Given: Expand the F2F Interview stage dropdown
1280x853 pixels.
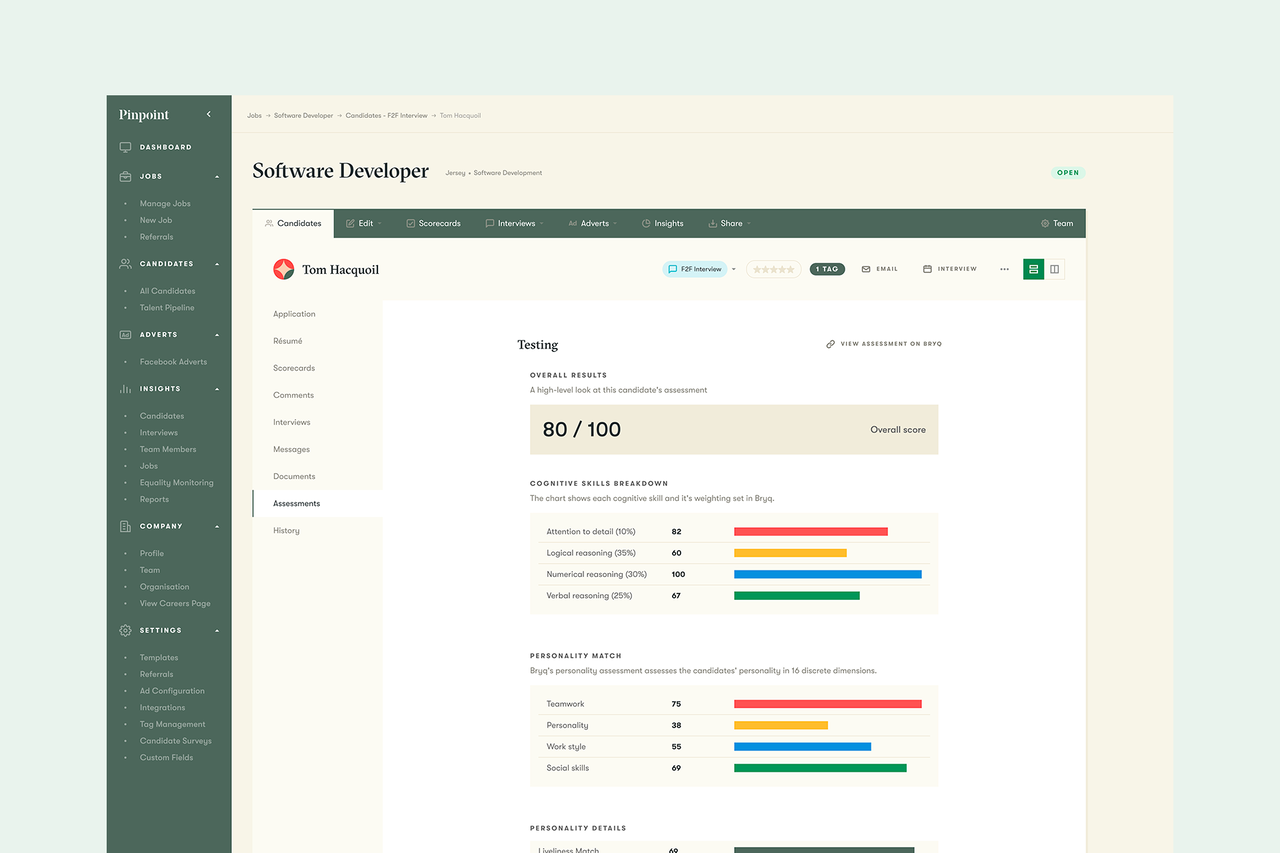Looking at the screenshot, I should (x=733, y=268).
